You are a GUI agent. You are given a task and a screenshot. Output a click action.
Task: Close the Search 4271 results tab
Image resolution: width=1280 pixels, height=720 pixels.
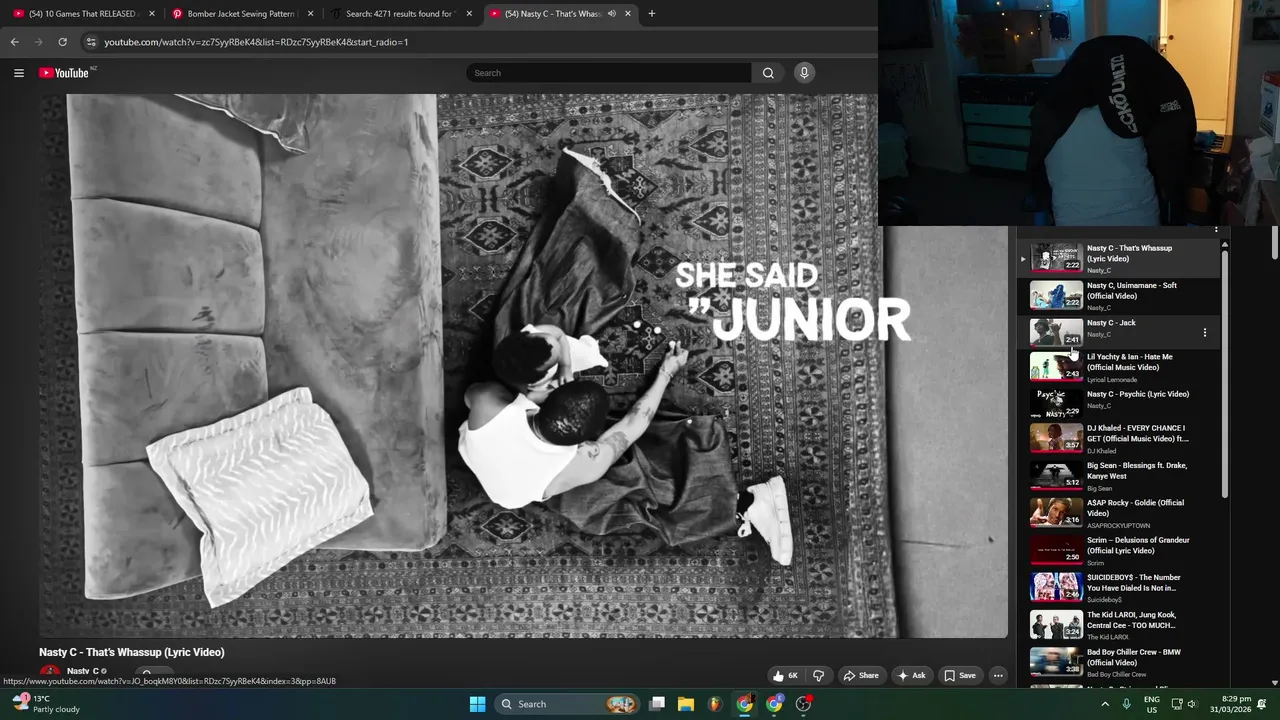point(469,14)
